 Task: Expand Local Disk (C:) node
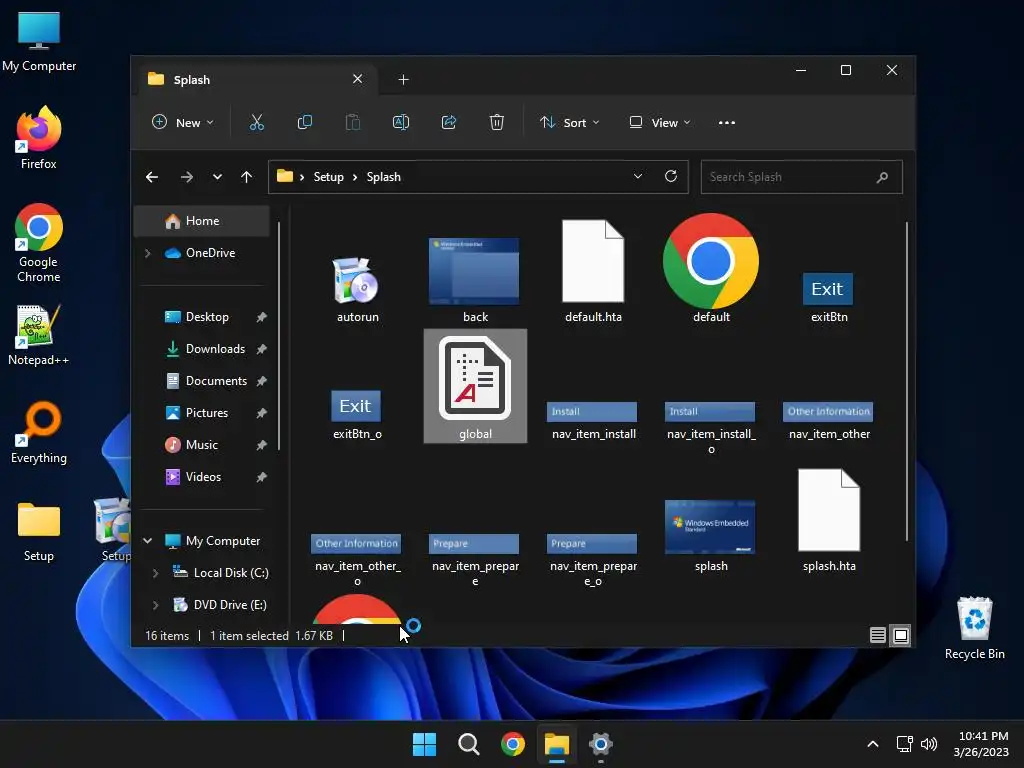point(155,573)
